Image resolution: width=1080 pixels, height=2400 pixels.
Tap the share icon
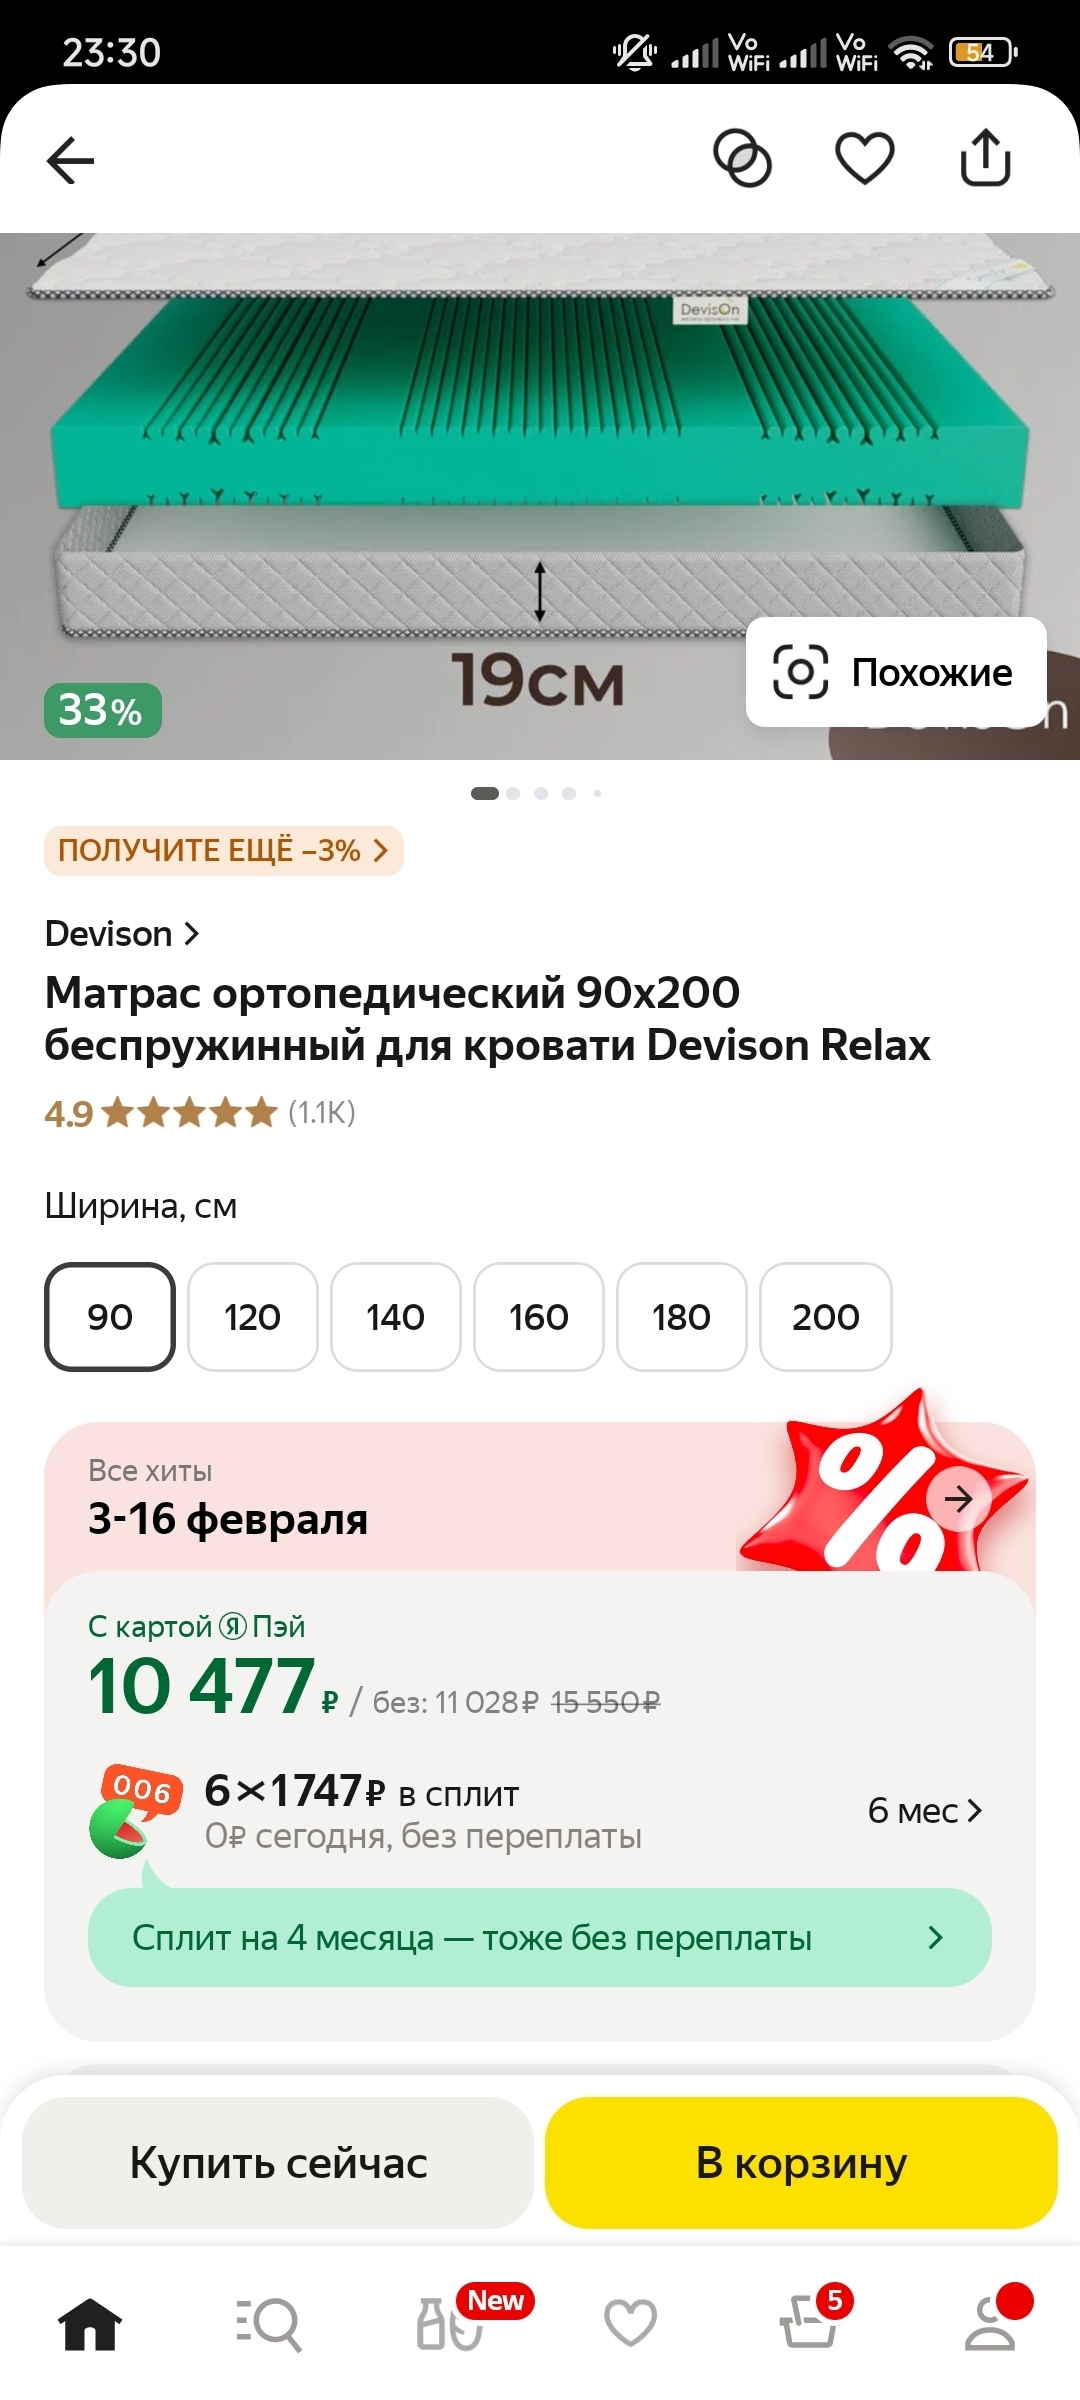(986, 158)
